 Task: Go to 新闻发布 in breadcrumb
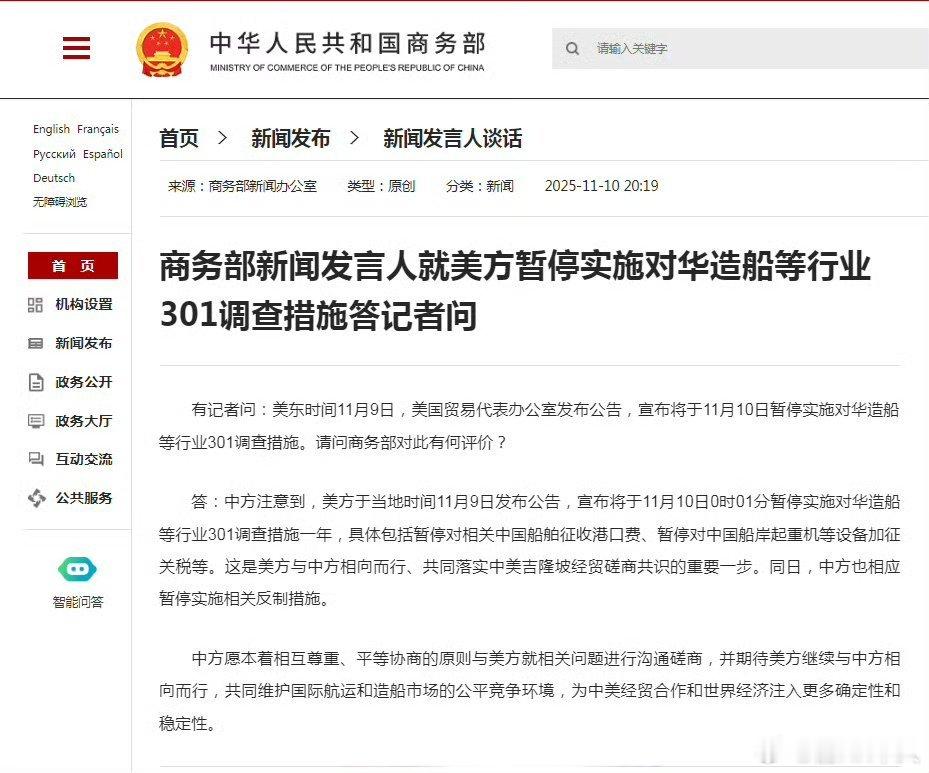[x=290, y=138]
